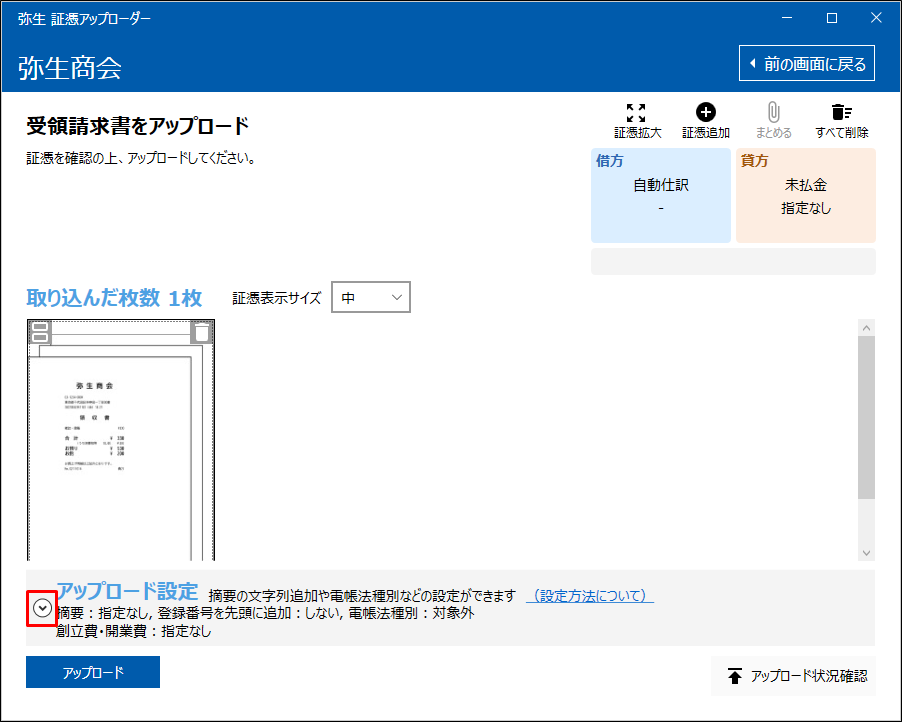Open アップロード状況確認
Image resolution: width=902 pixels, height=722 pixels.
pyautogui.click(x=793, y=675)
